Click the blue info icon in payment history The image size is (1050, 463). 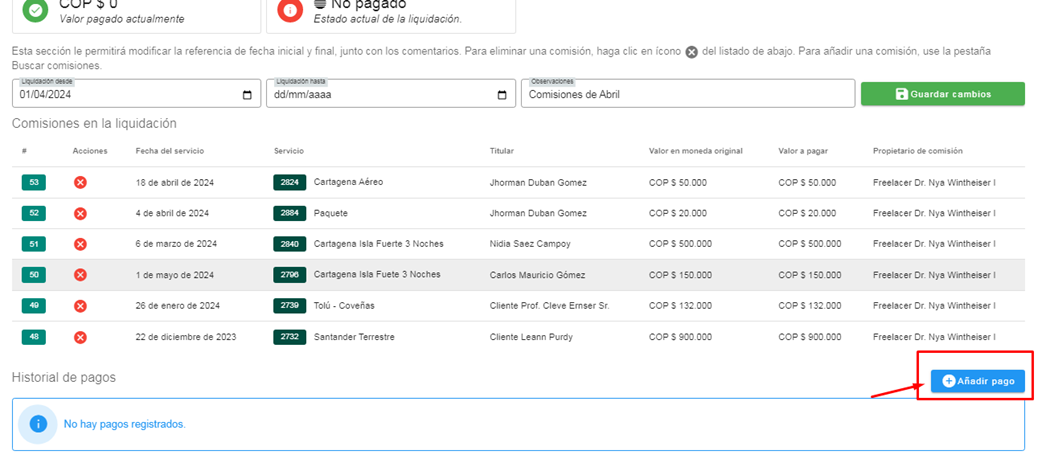pos(38,424)
